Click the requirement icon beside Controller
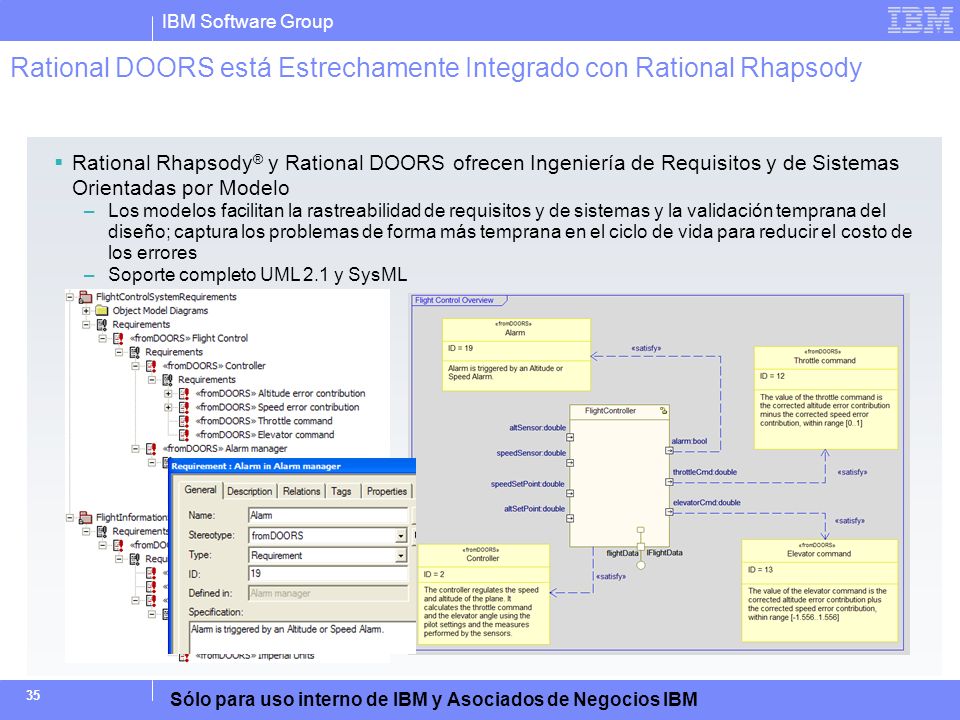This screenshot has width=960, height=720. 151,366
